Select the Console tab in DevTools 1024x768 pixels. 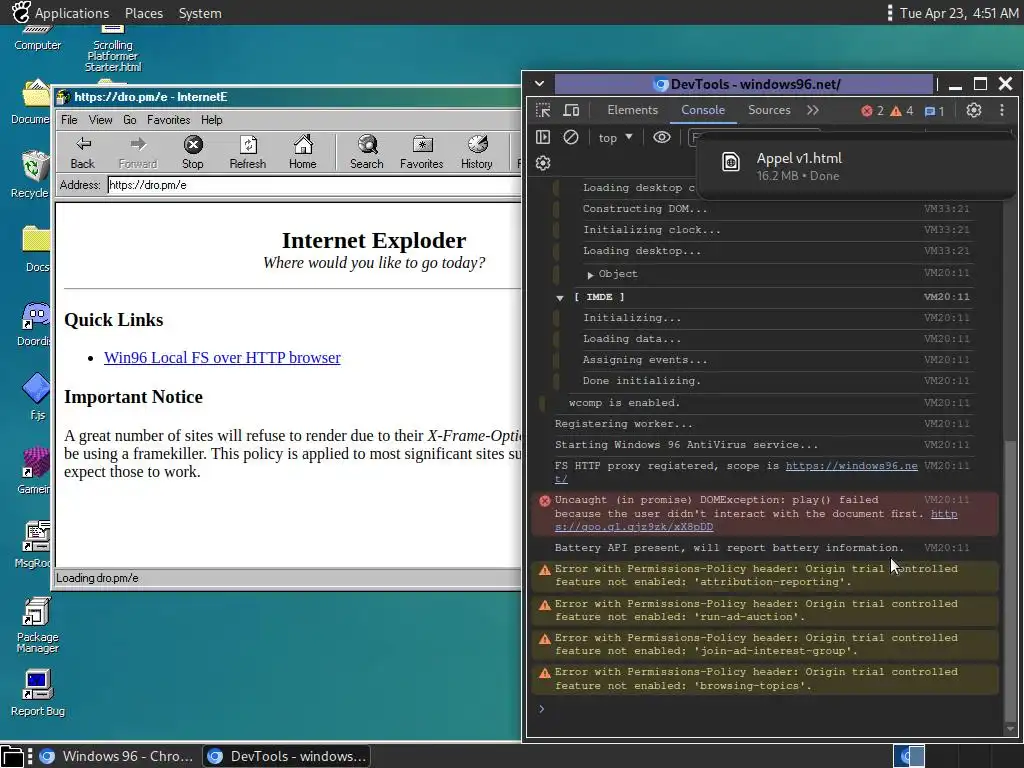click(703, 110)
